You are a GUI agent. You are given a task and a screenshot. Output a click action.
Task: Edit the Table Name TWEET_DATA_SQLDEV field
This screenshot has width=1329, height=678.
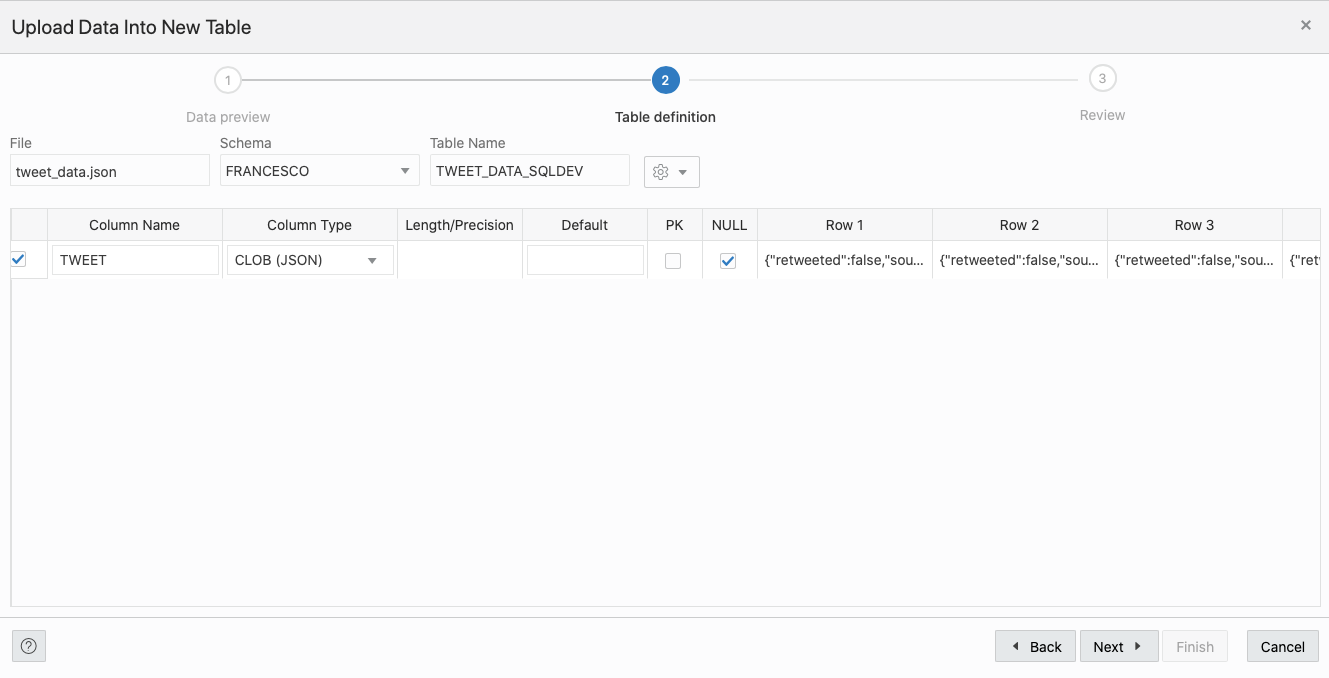coord(530,171)
